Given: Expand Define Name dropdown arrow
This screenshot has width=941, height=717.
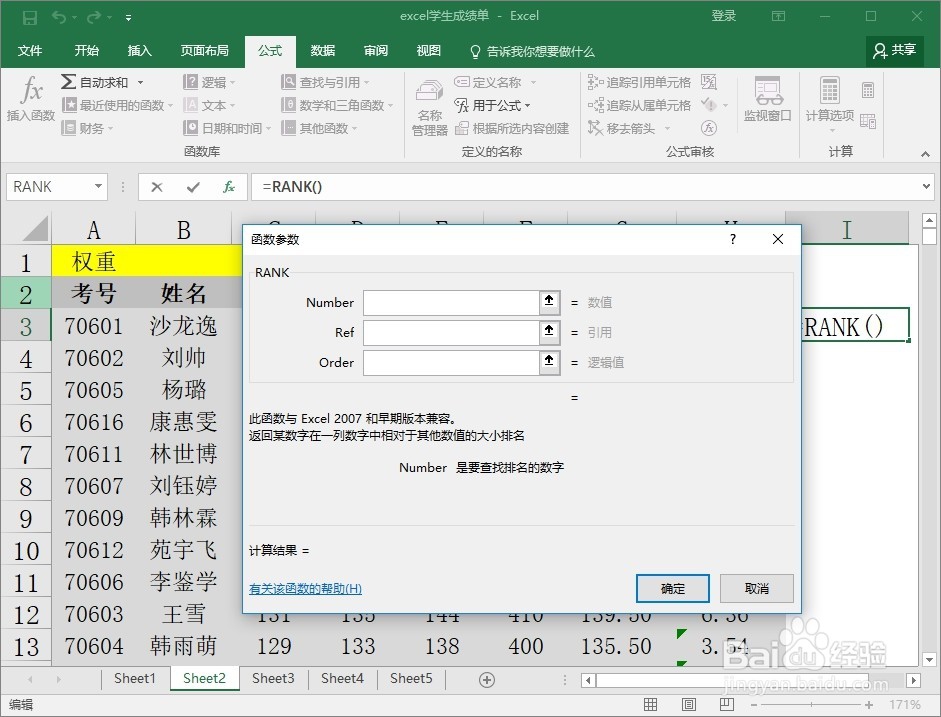Looking at the screenshot, I should click(533, 82).
